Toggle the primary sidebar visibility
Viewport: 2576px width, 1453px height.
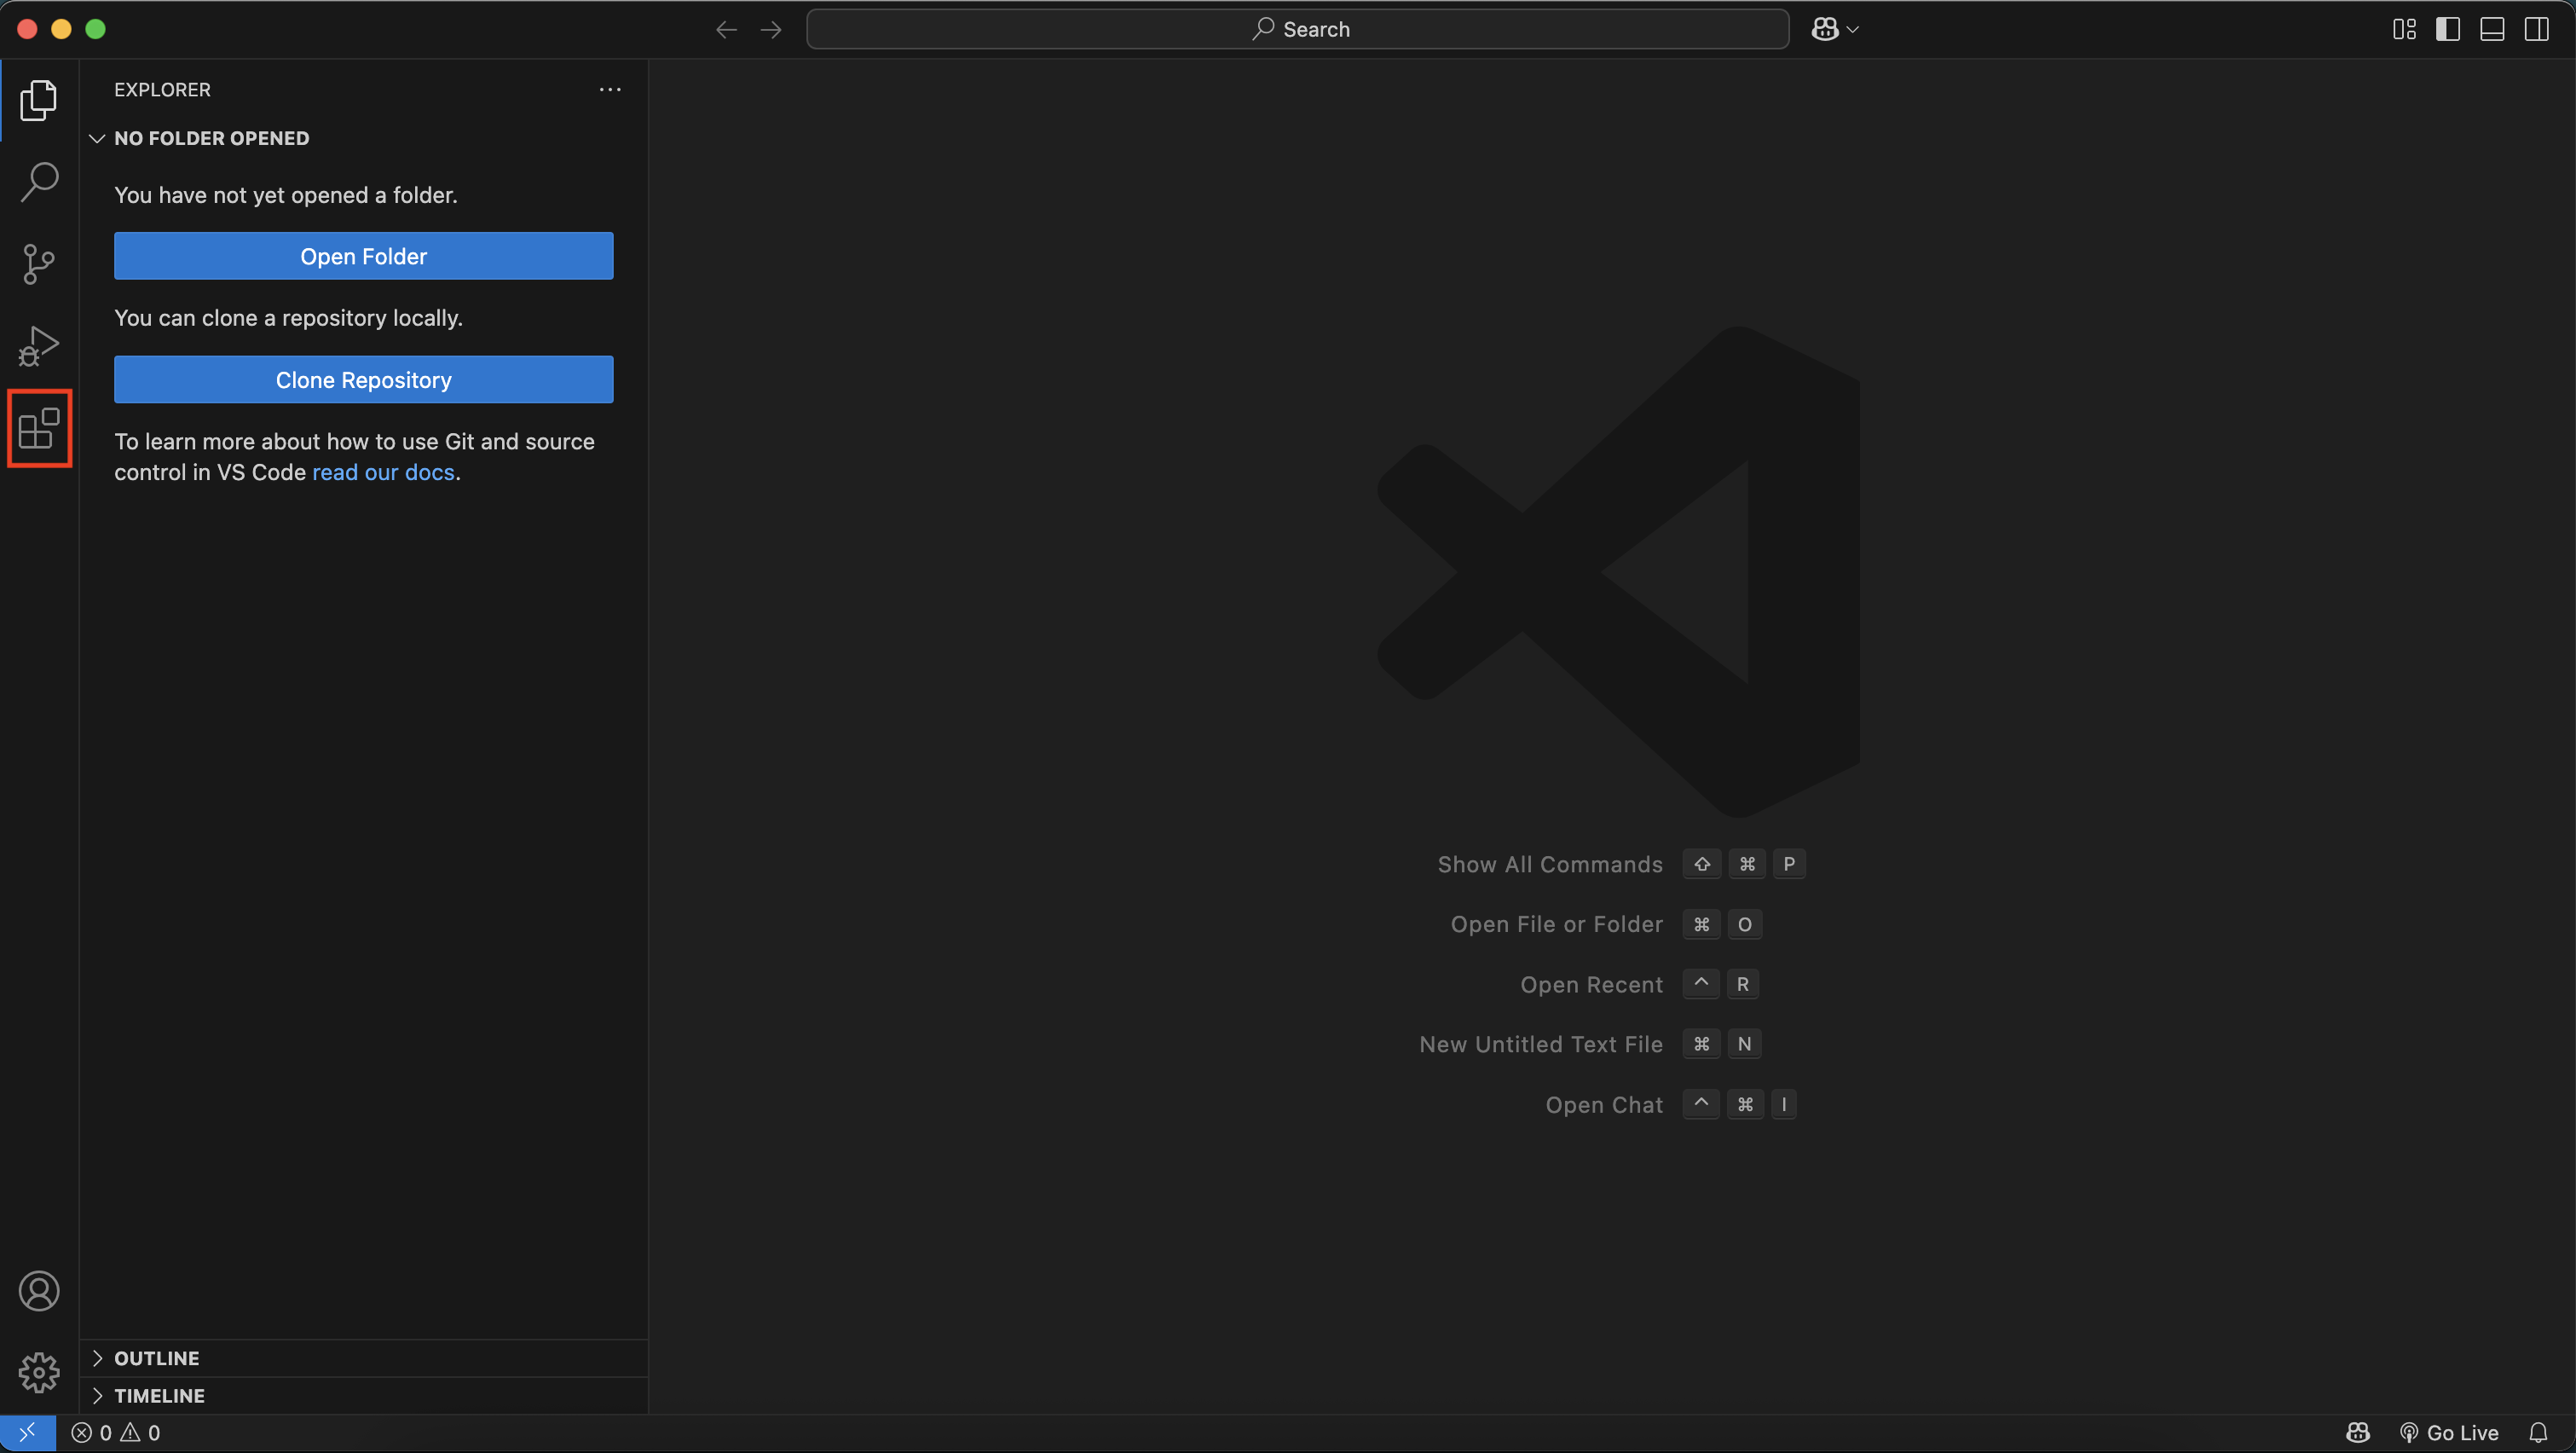click(x=2447, y=29)
